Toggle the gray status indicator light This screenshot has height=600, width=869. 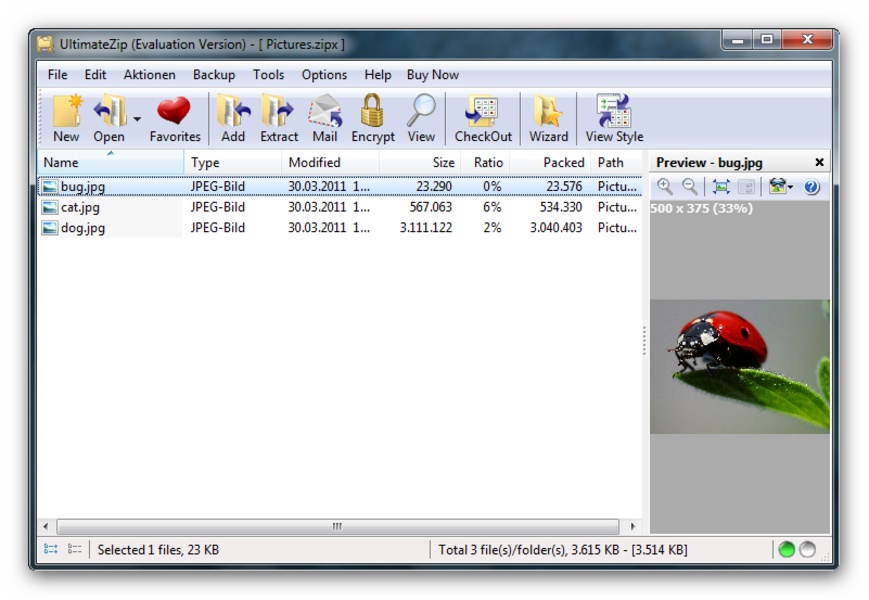click(807, 550)
